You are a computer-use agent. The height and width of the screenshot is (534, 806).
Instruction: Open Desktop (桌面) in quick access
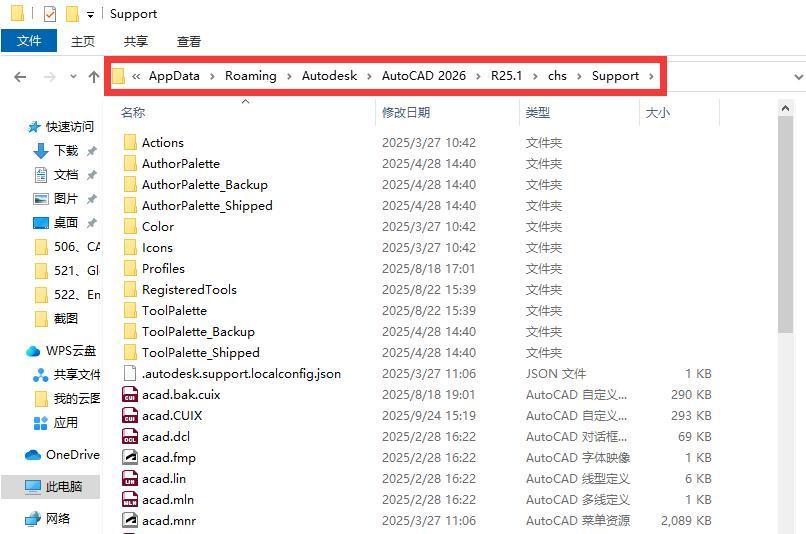tap(65, 223)
